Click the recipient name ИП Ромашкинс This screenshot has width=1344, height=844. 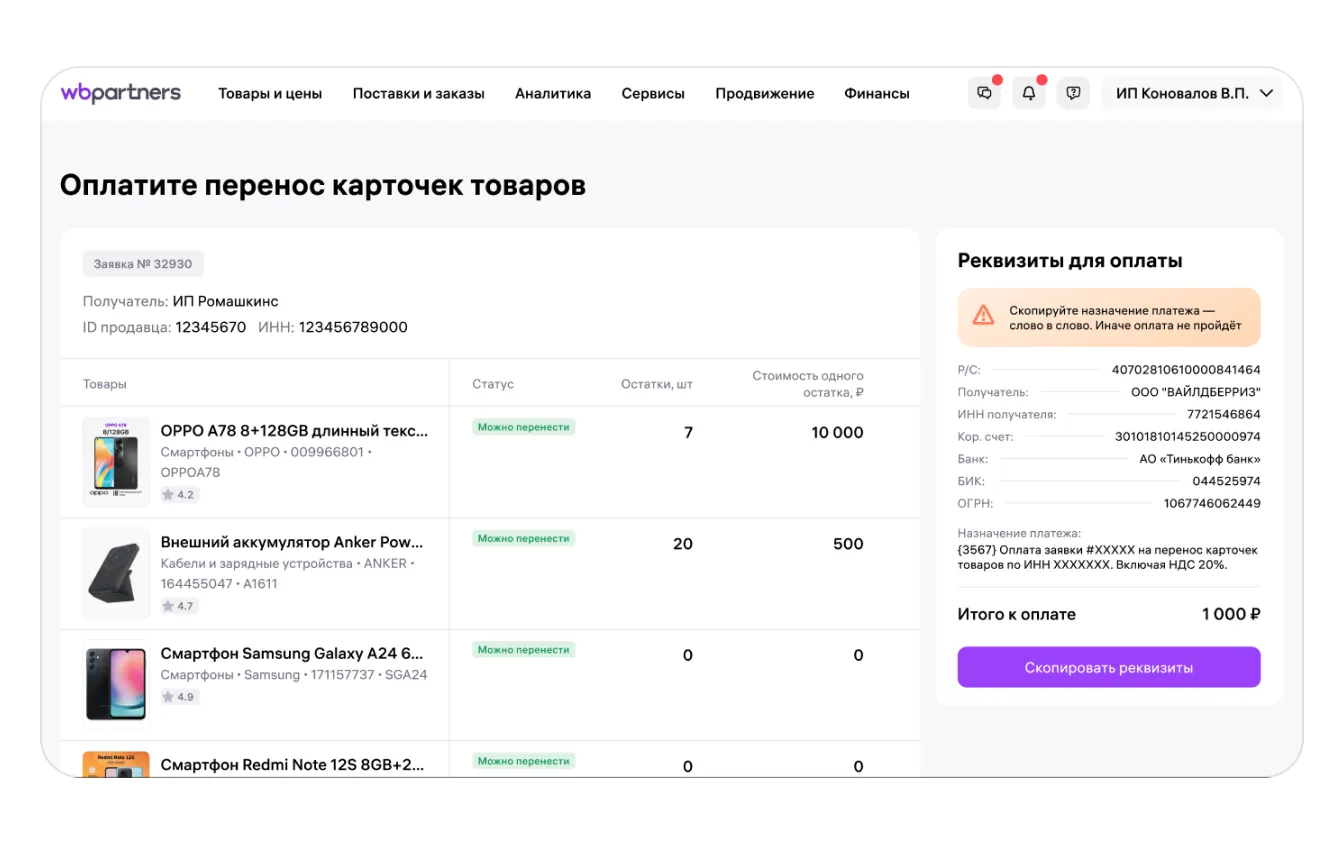(225, 301)
